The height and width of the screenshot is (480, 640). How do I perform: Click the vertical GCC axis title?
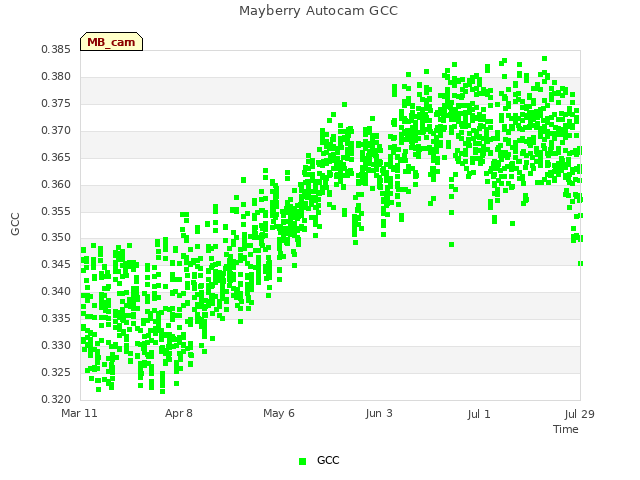(x=15, y=224)
